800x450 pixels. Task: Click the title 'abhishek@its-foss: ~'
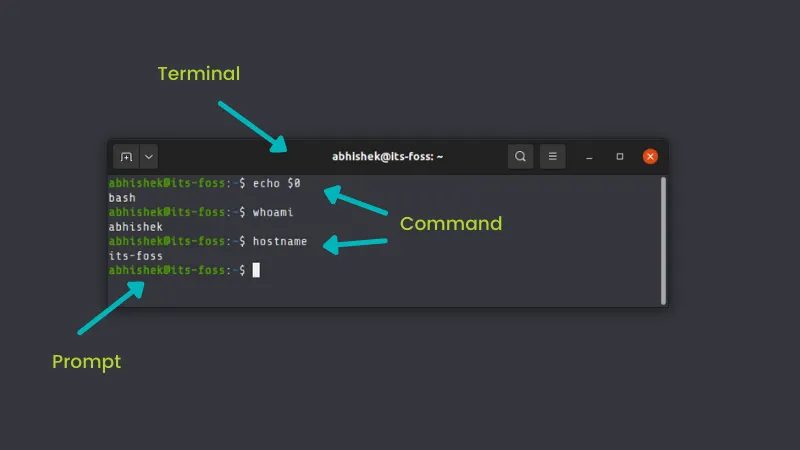click(387, 157)
